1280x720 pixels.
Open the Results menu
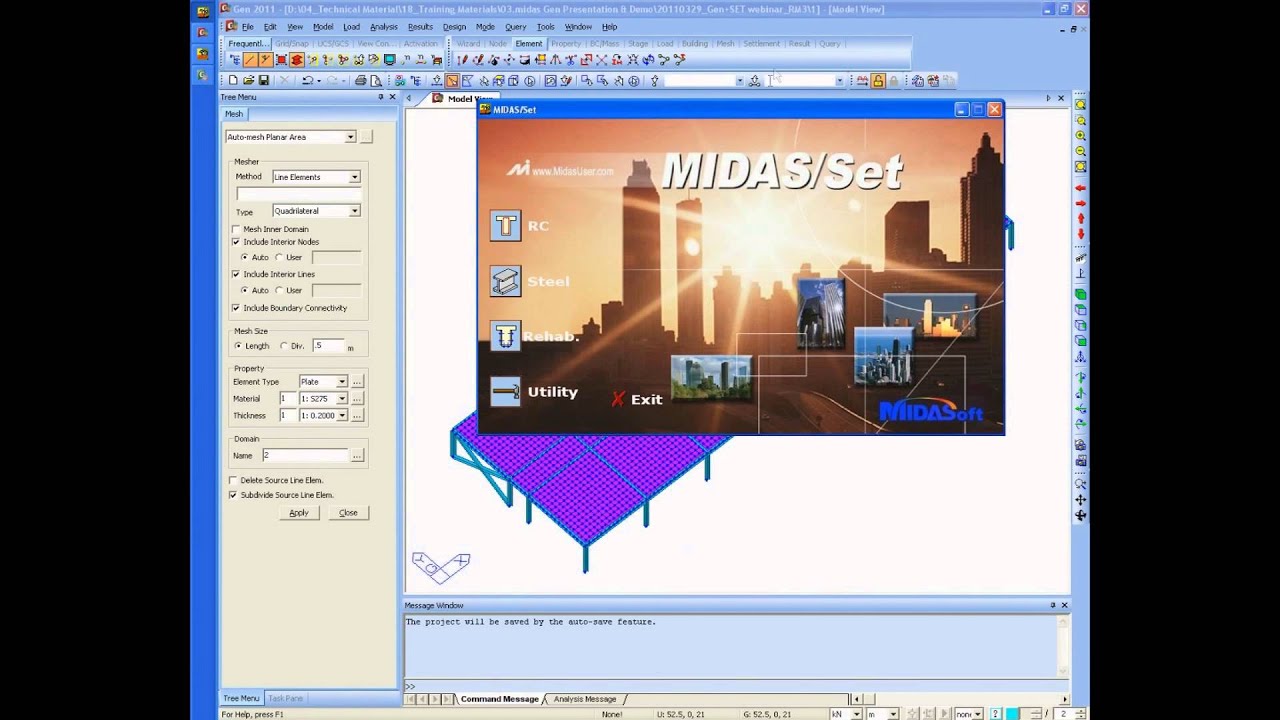click(420, 27)
